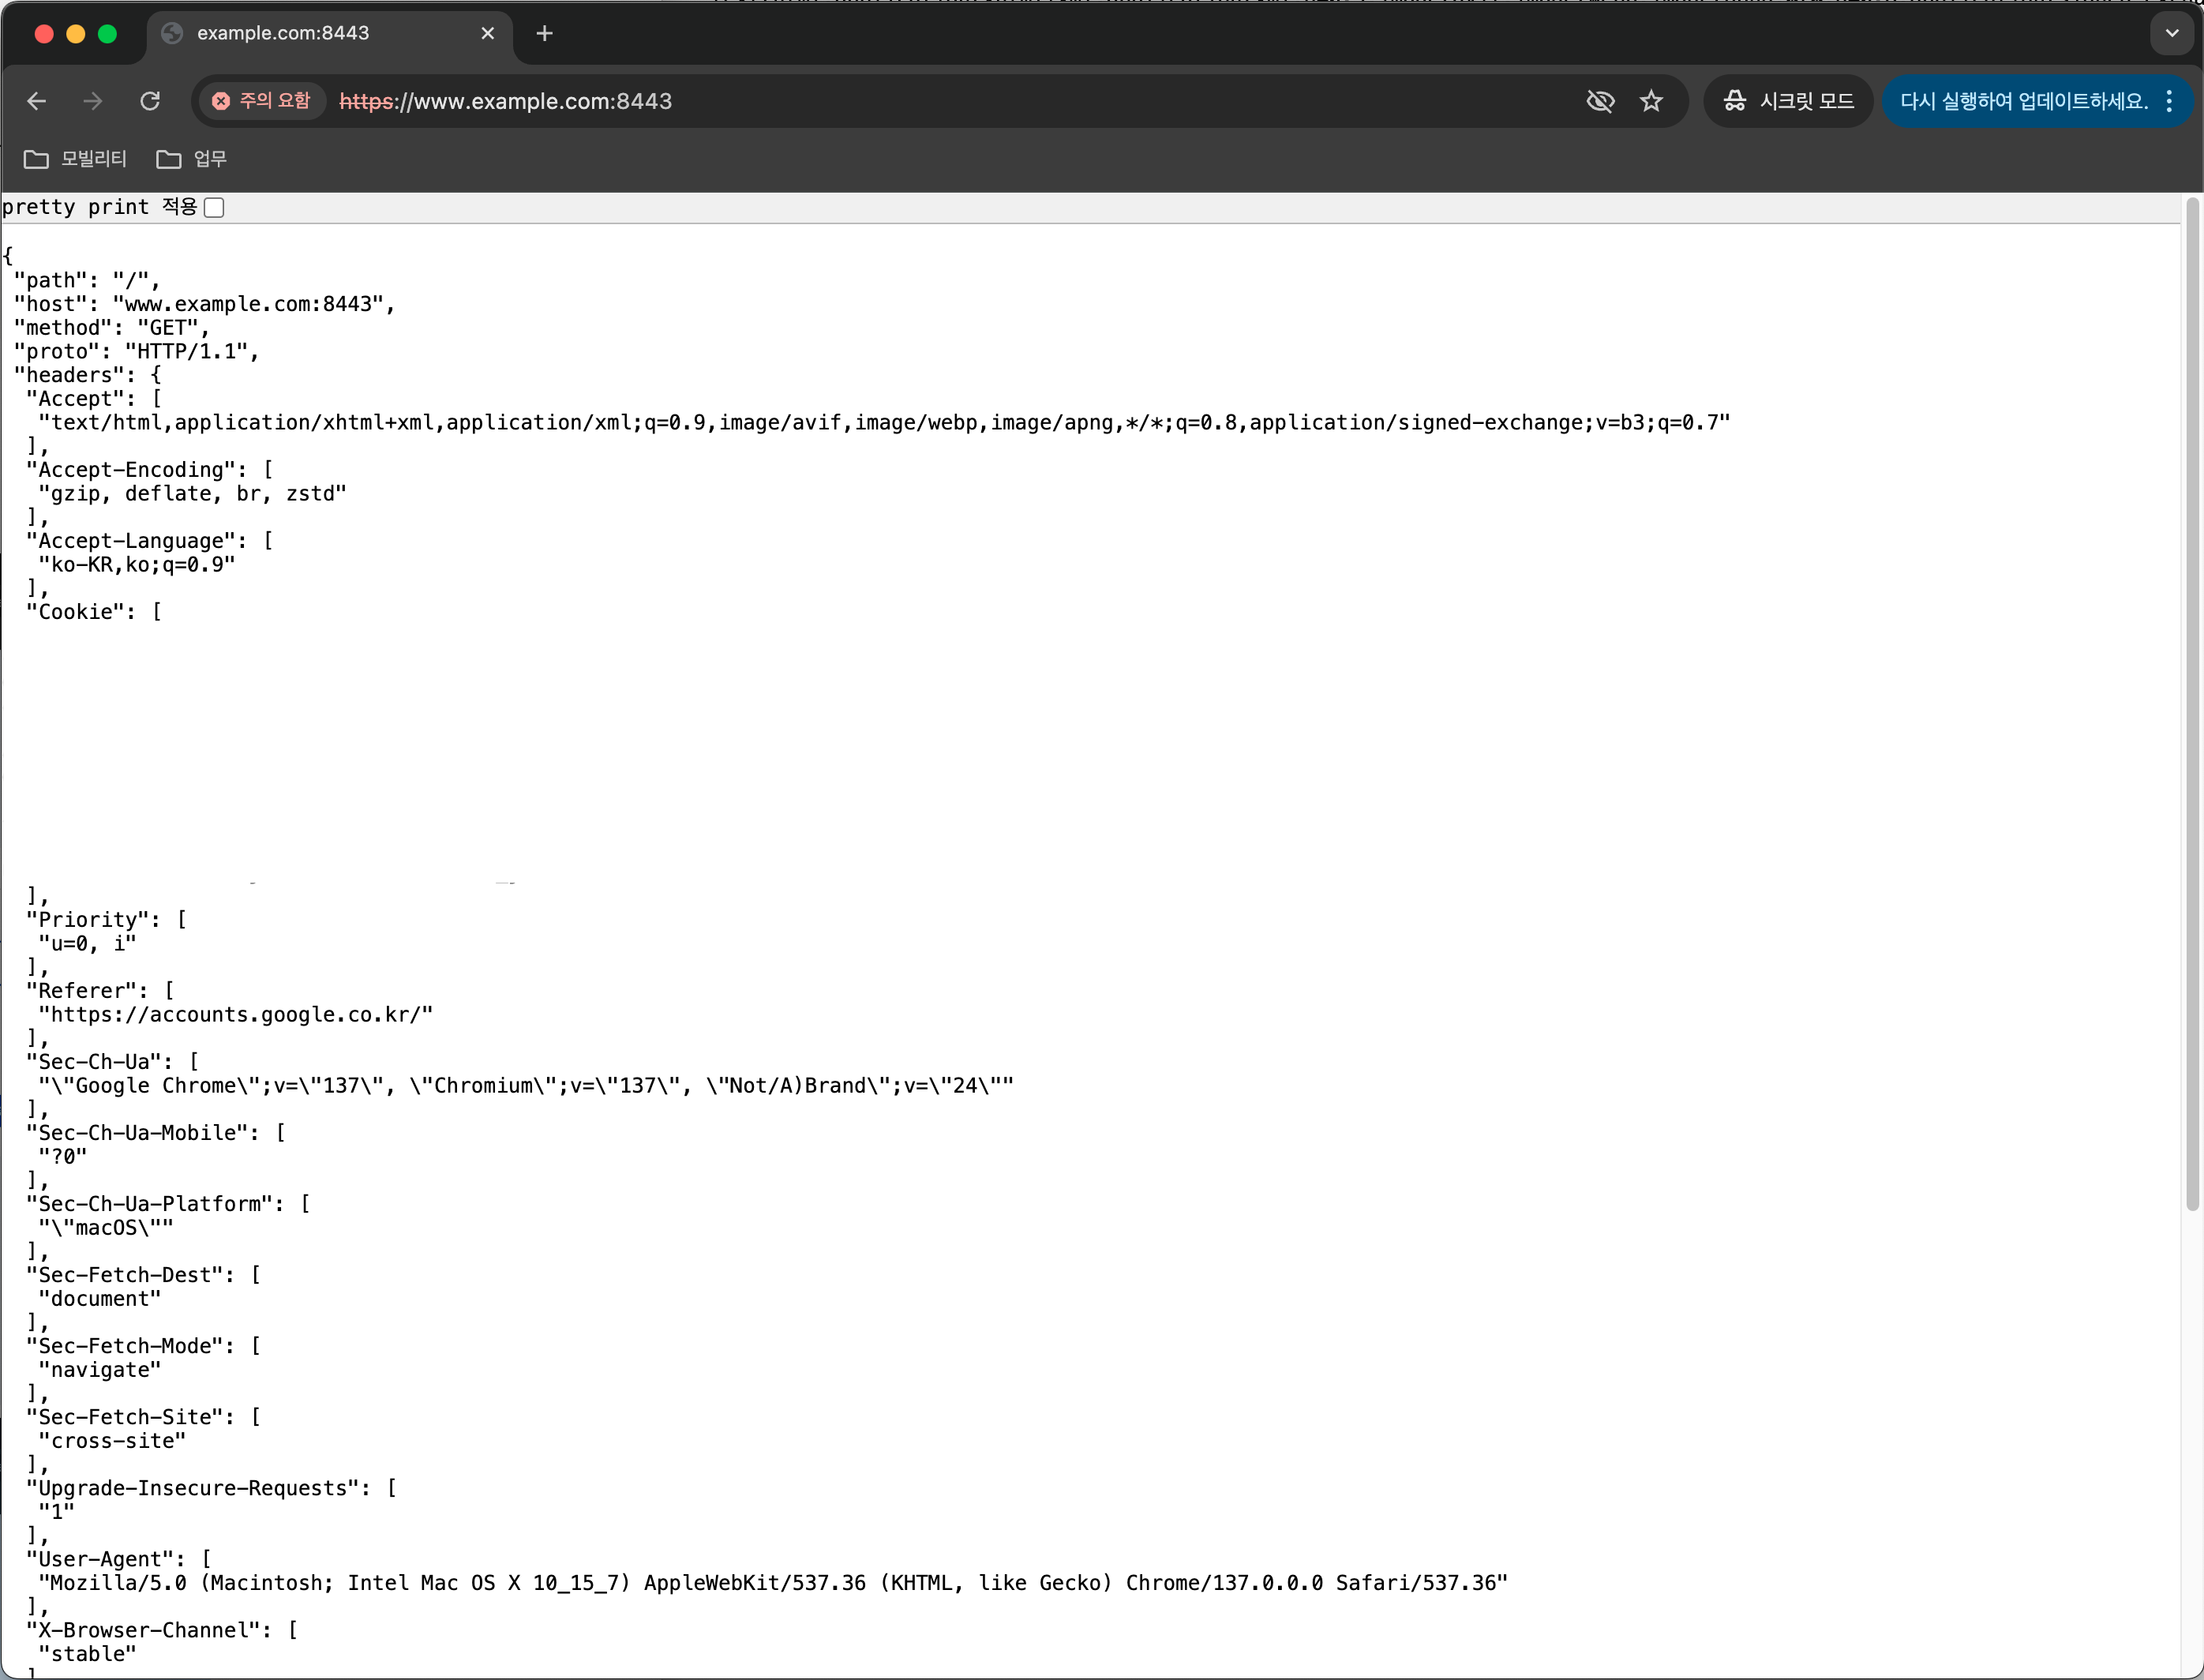
Task: Bookmark this page with star icon
Action: click(x=1651, y=101)
